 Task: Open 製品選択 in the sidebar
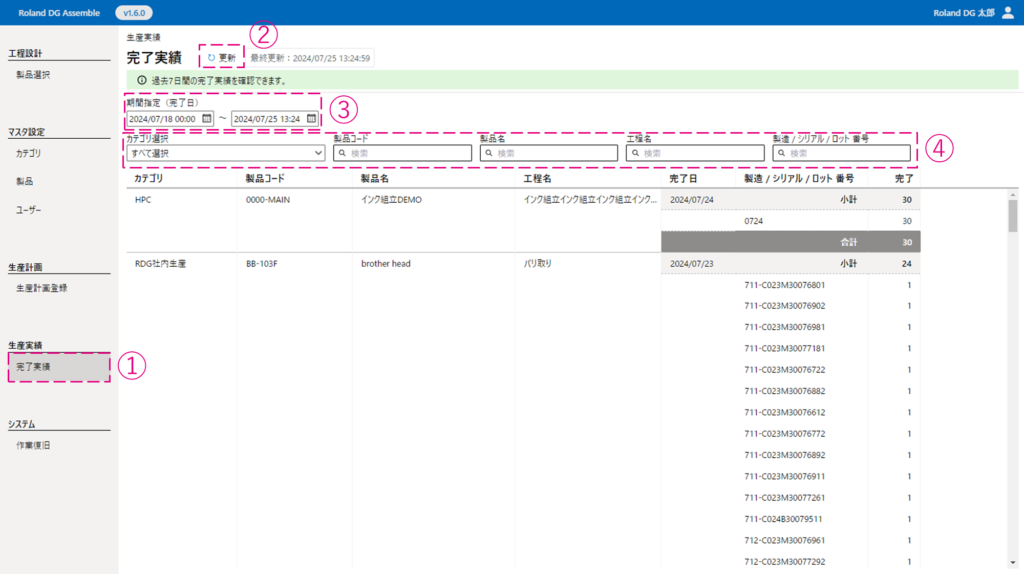pos(33,75)
